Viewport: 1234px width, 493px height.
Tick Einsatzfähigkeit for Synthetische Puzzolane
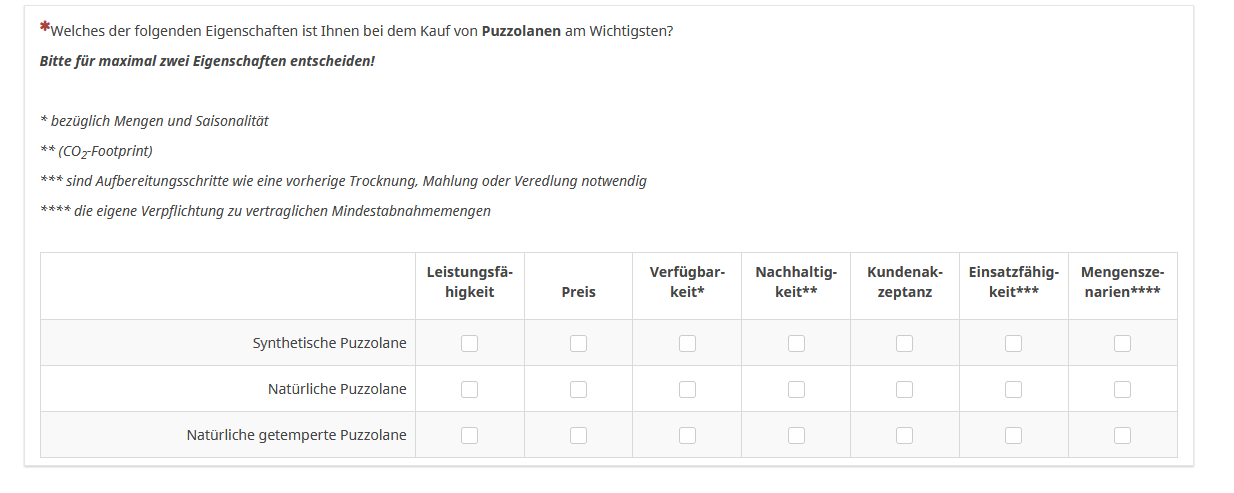(1013, 343)
